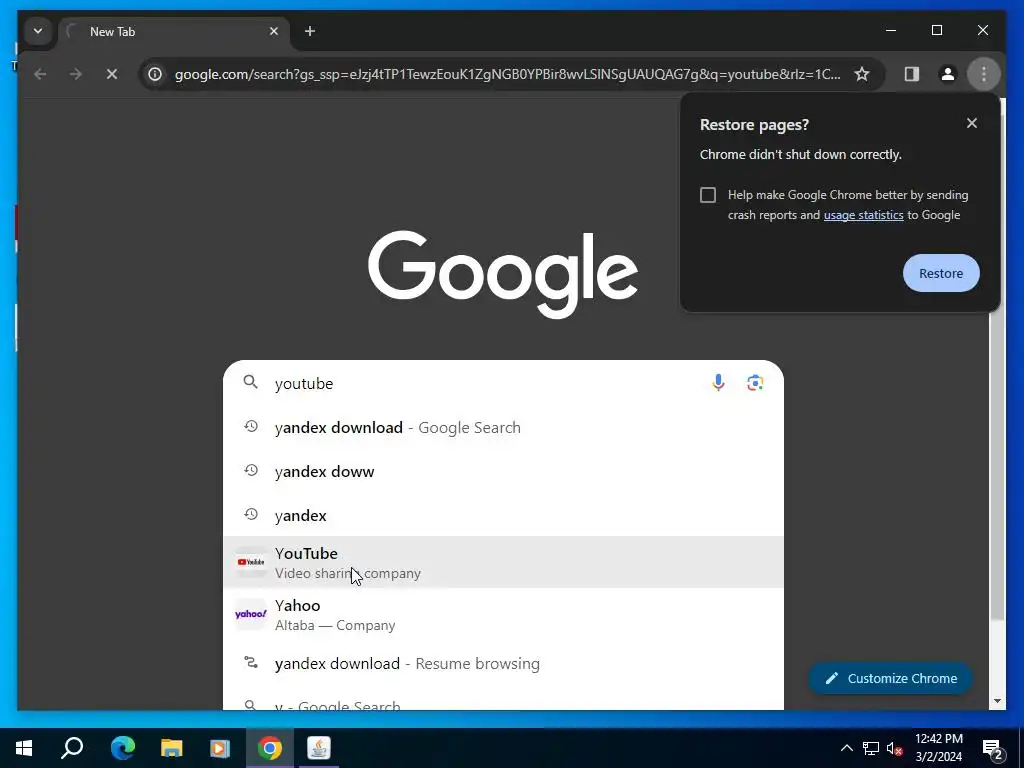The image size is (1024, 768).
Task: Choose the yandex doww suggestion
Action: click(503, 472)
